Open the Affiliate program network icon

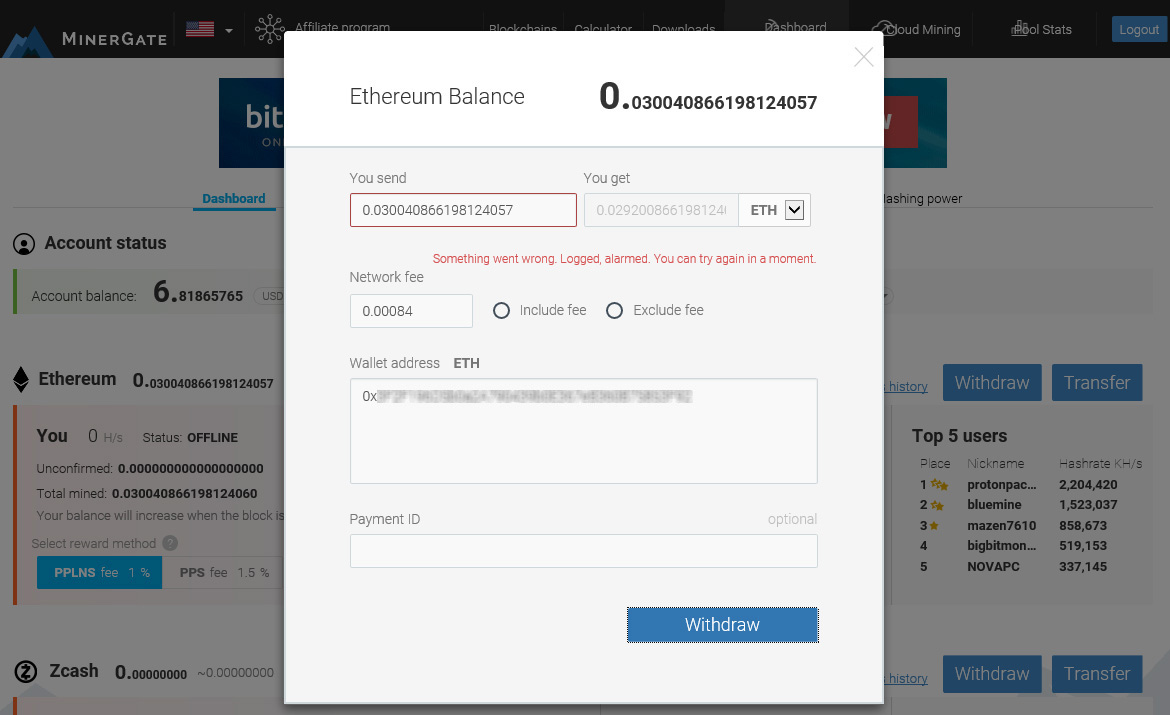click(269, 29)
